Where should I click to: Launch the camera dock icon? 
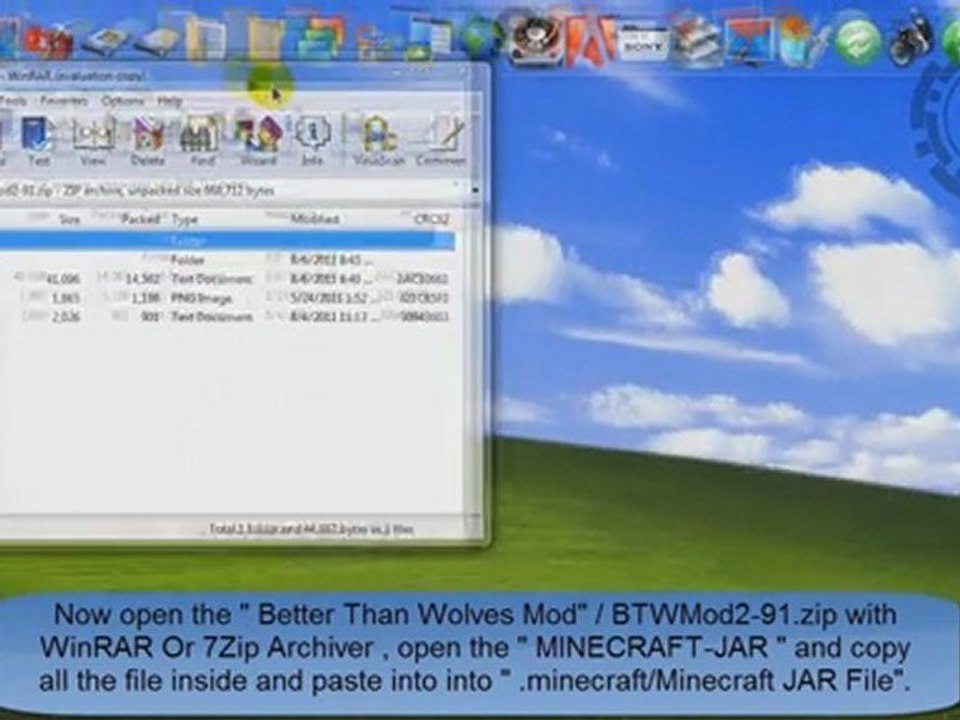(x=911, y=38)
